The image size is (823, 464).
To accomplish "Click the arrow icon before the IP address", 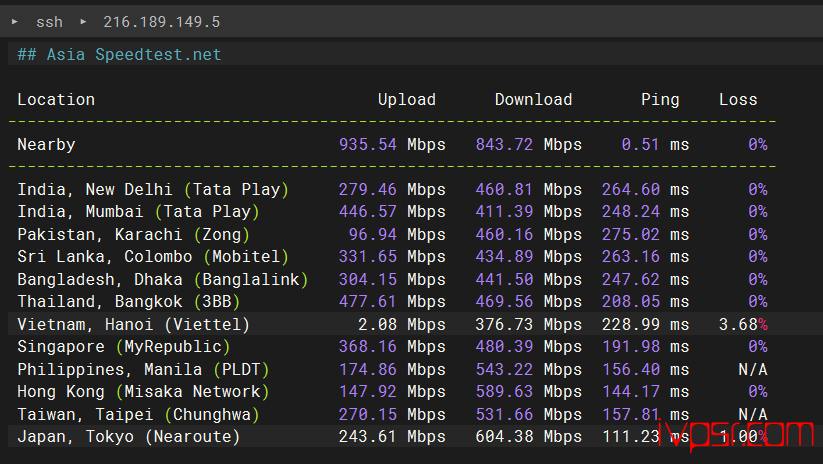I will pyautogui.click(x=83, y=21).
